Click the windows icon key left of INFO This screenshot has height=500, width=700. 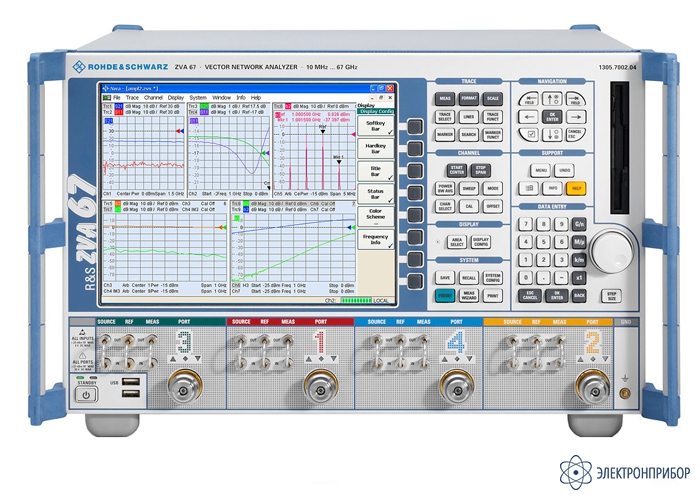coord(529,188)
